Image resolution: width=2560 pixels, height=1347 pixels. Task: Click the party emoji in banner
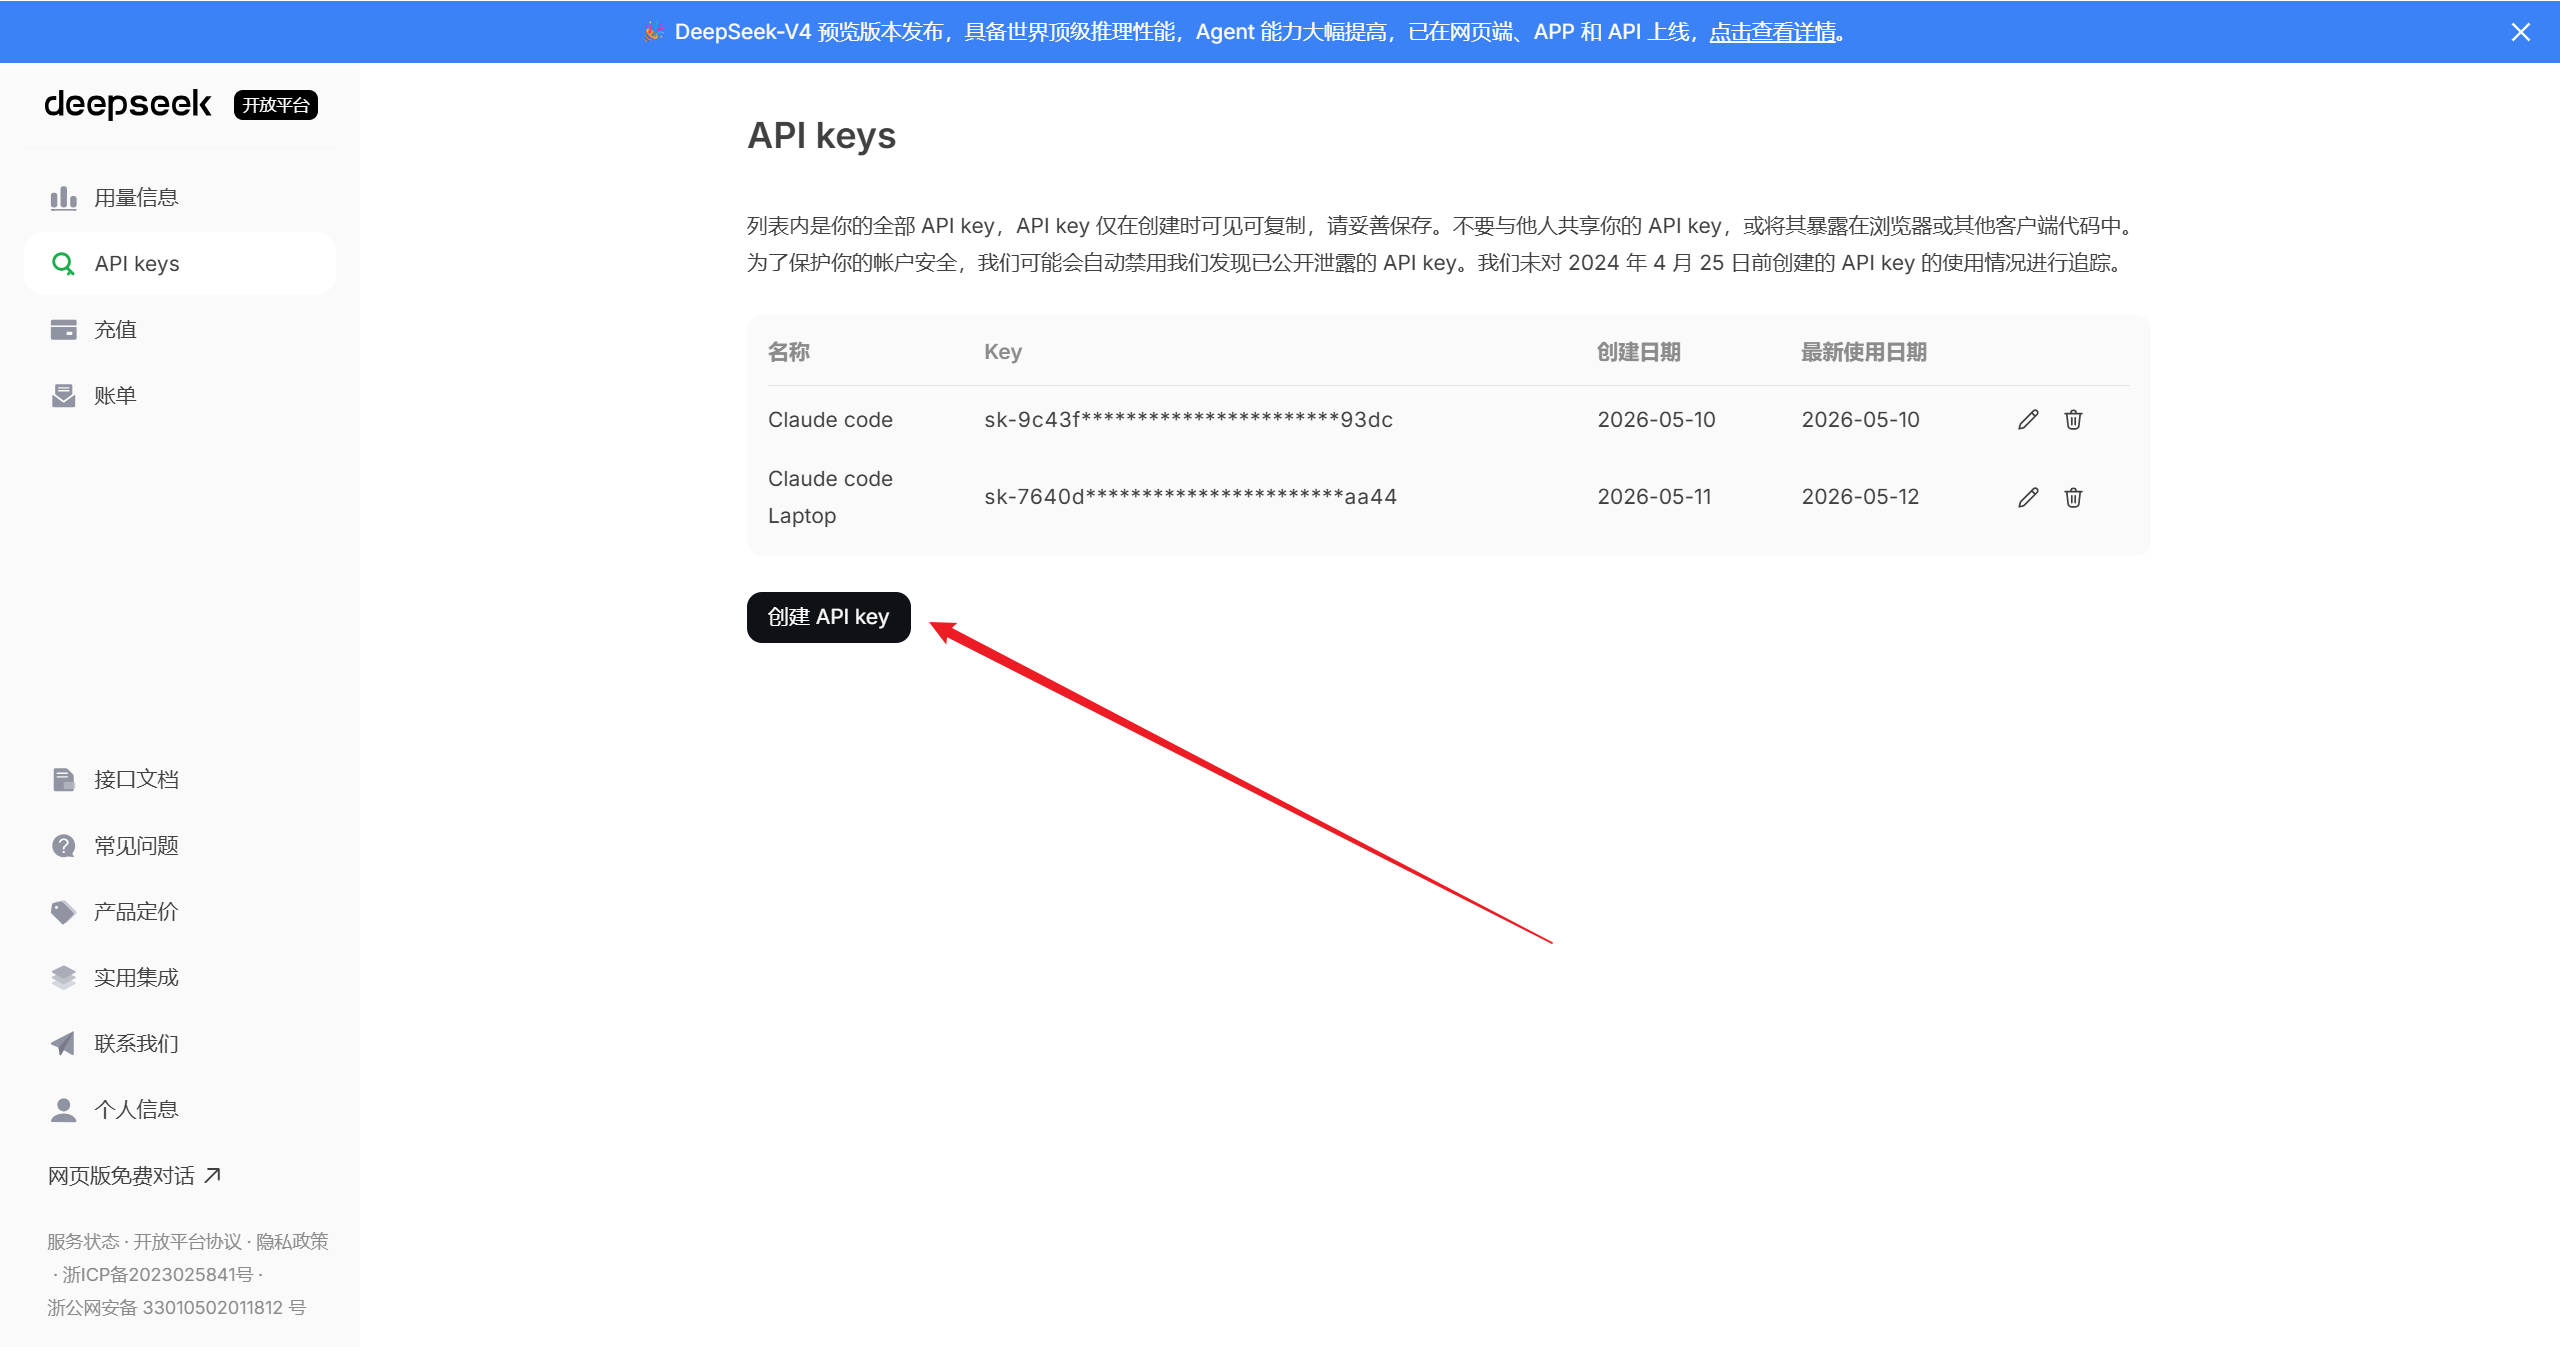tap(654, 32)
